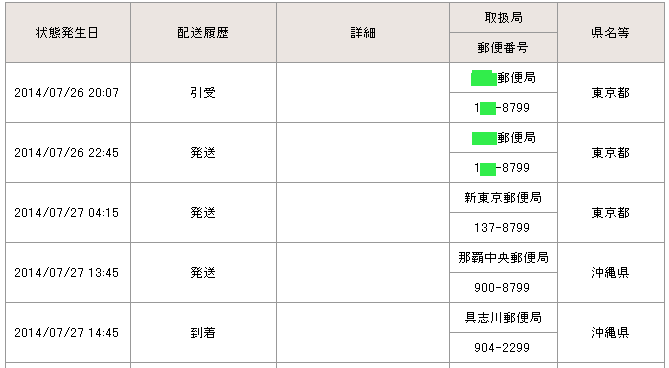Select the 2014/07/27 13:45 date cell

point(68,272)
